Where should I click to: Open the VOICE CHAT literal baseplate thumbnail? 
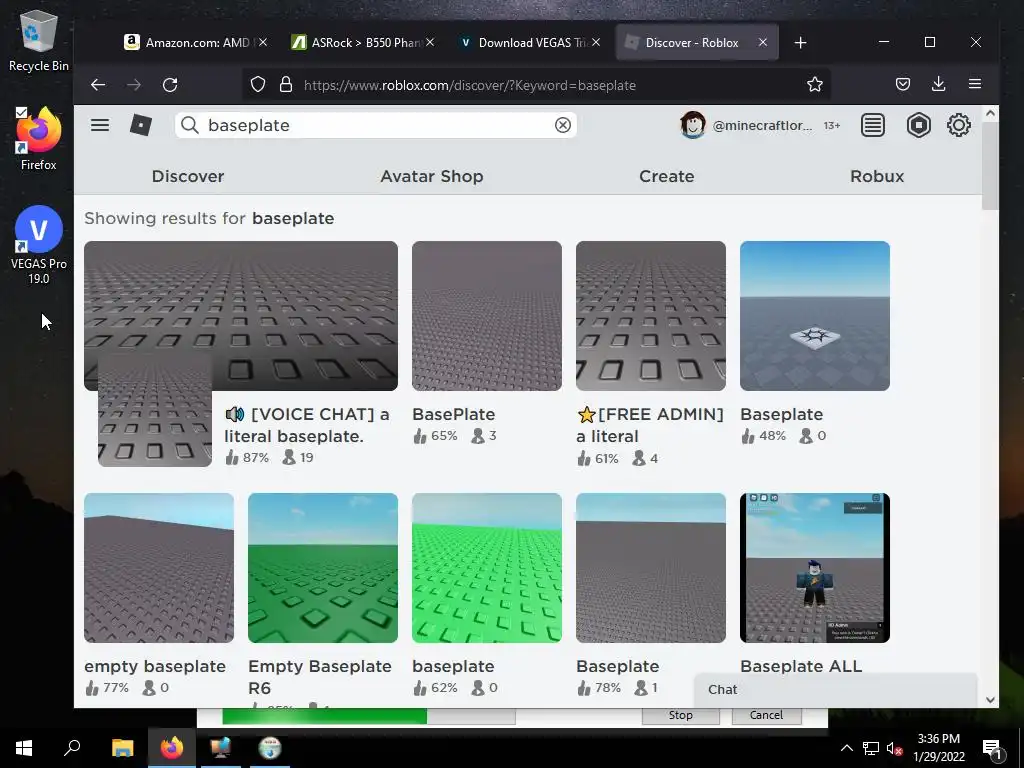click(x=240, y=316)
